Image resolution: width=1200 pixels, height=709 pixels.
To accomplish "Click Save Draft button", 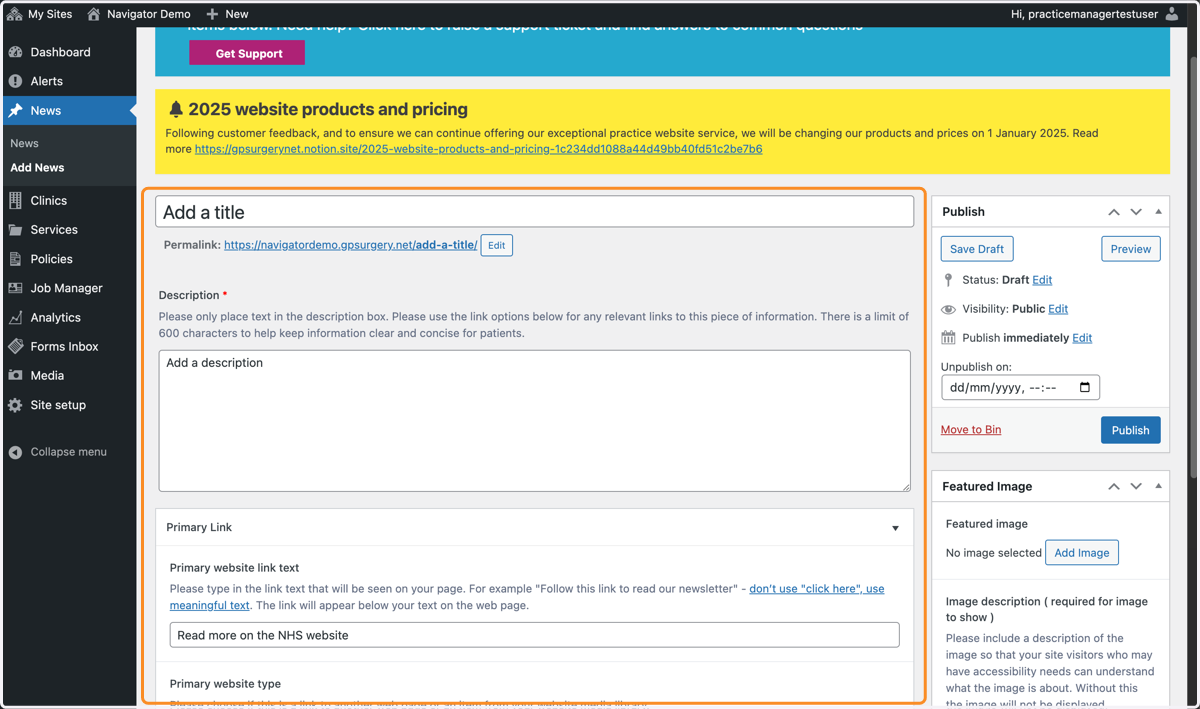I will [977, 249].
